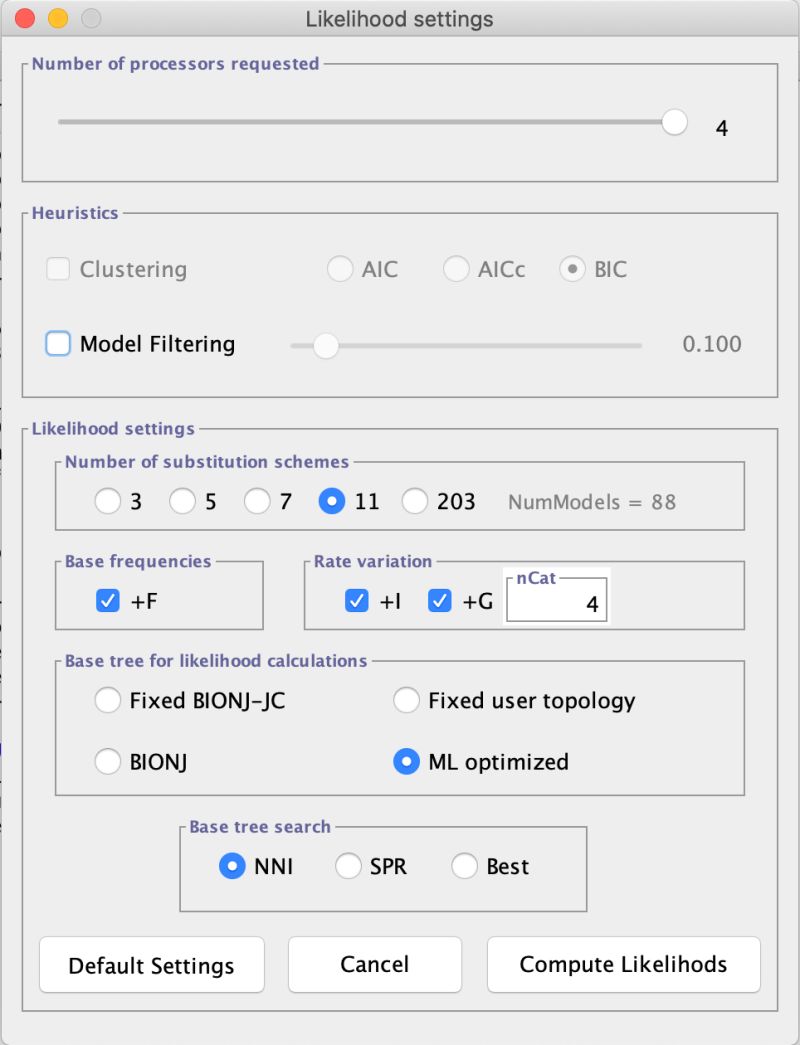The image size is (800, 1045).
Task: Select the AICc heuristic criterion
Action: click(456, 269)
